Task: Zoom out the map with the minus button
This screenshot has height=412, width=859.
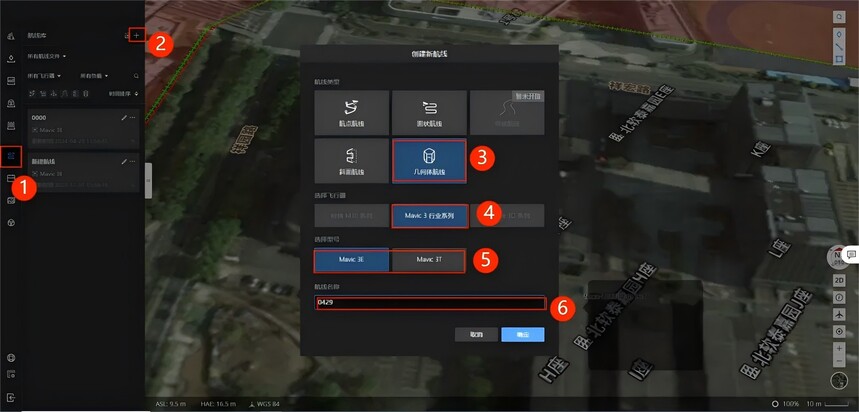Action: click(x=839, y=361)
